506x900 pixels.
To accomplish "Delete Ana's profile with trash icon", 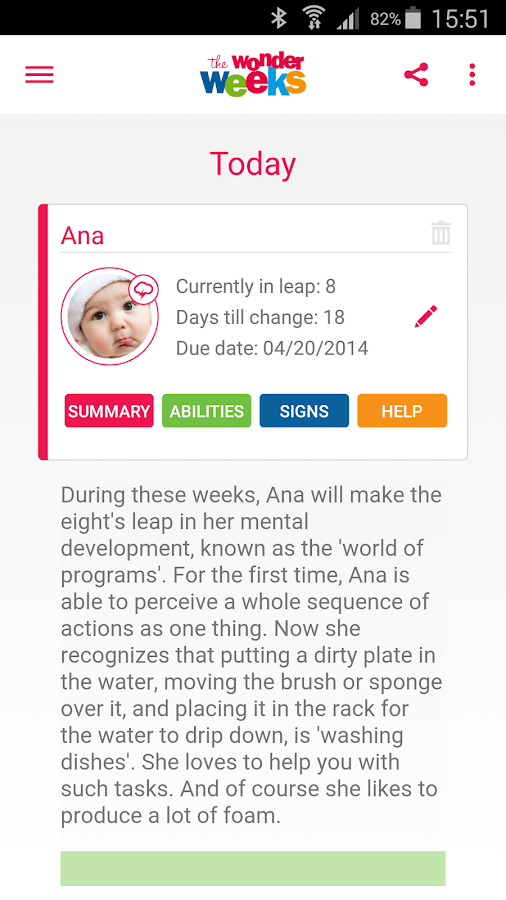I will (x=441, y=233).
